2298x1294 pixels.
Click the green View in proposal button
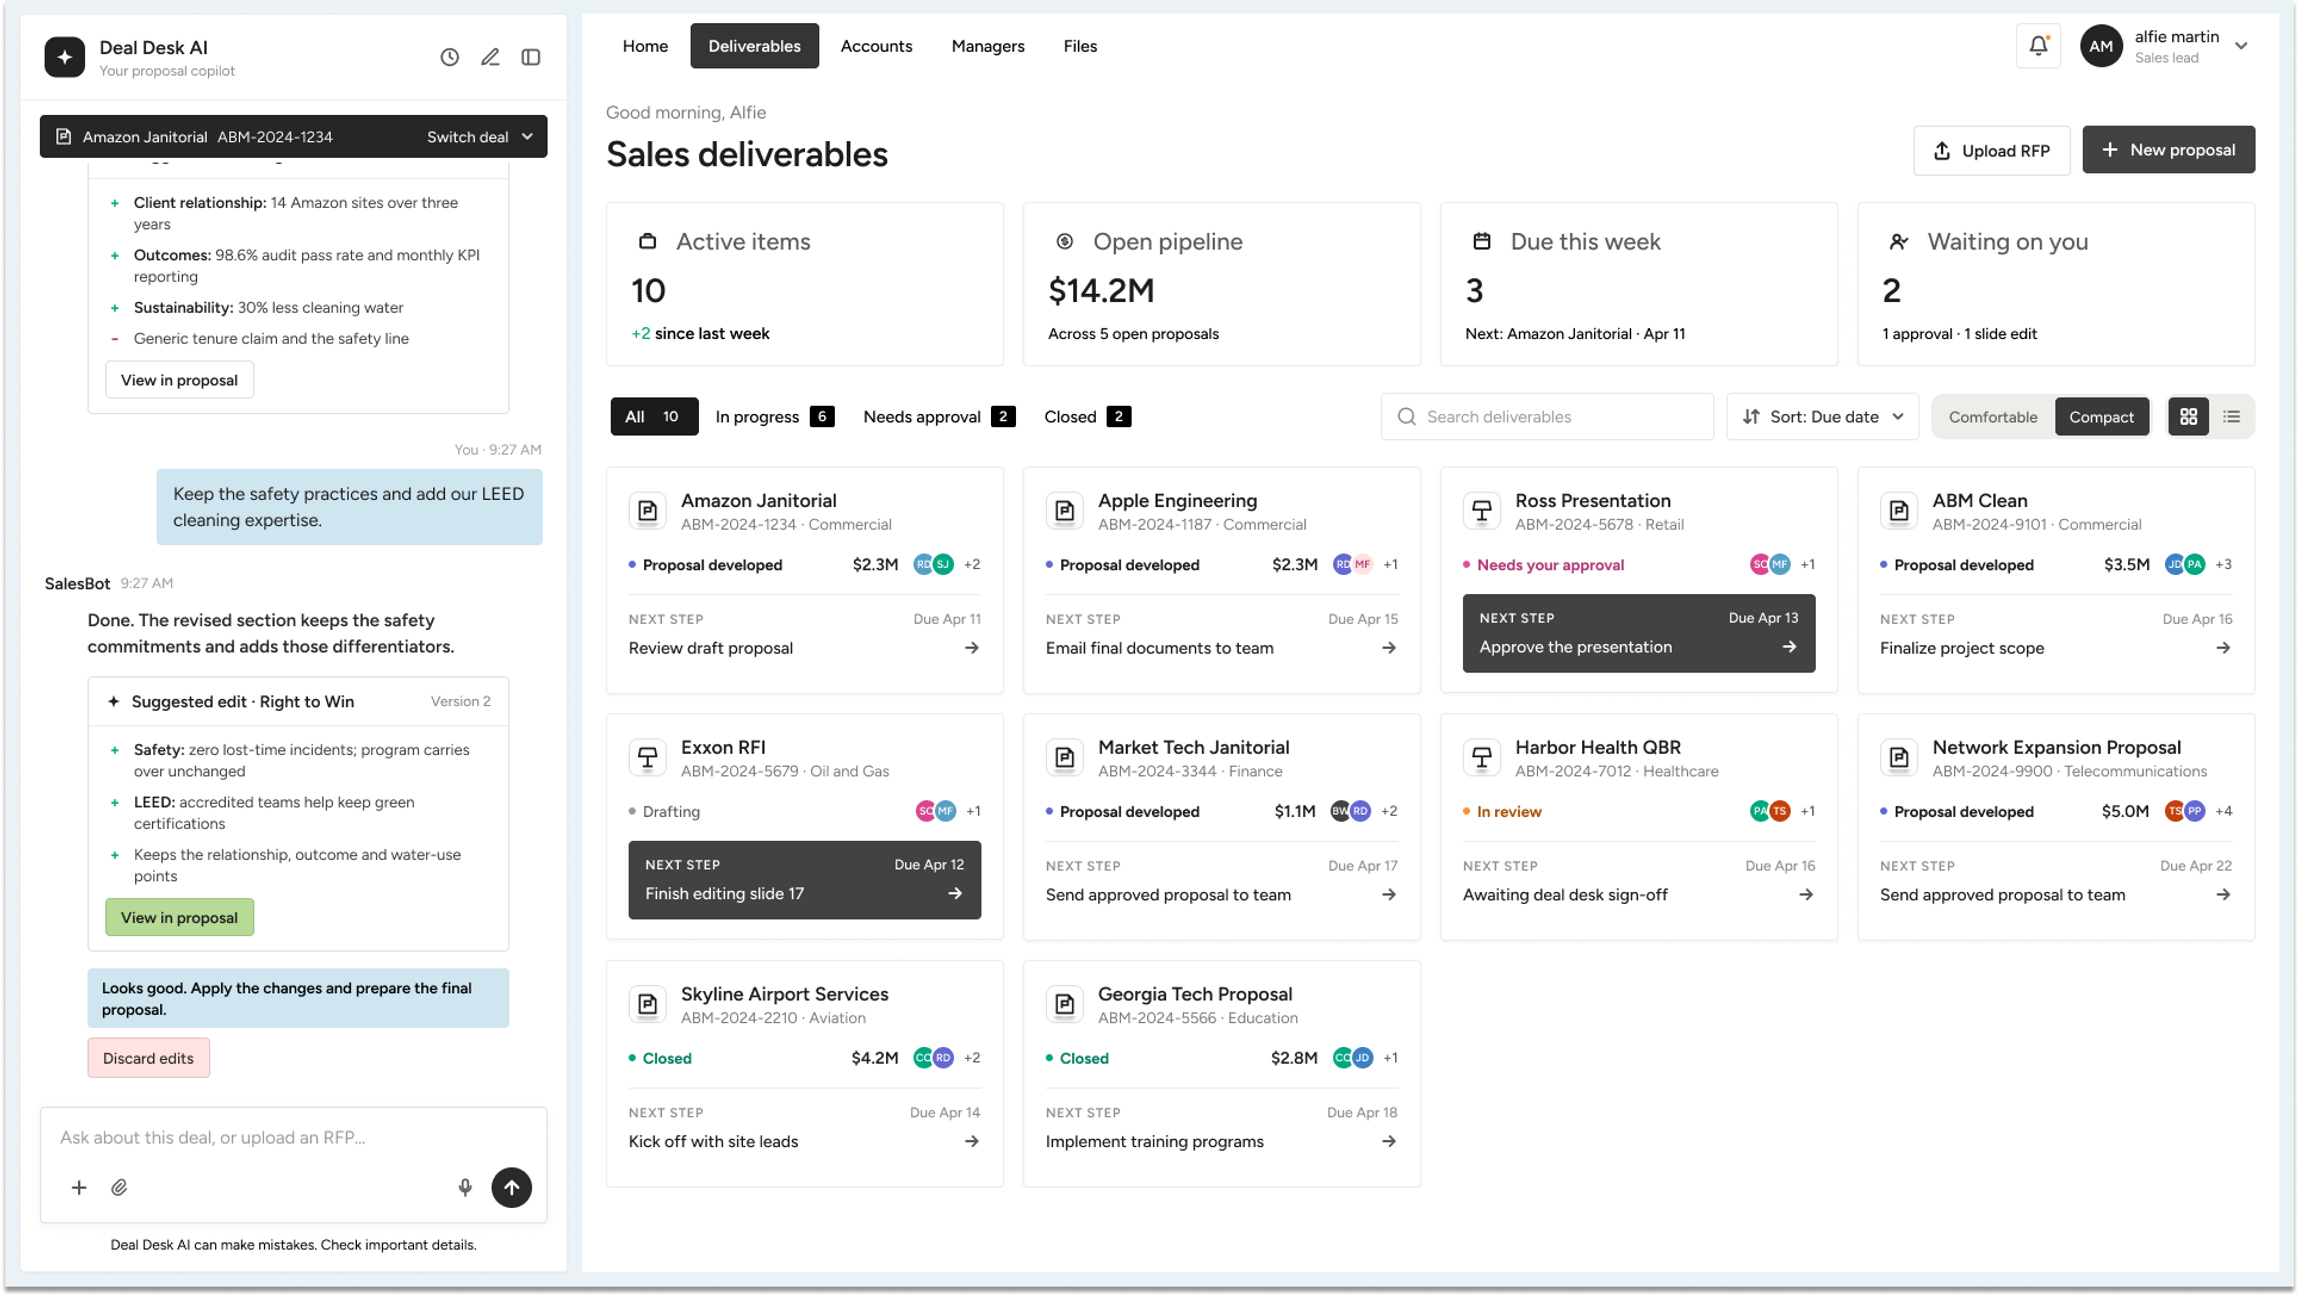(x=179, y=917)
